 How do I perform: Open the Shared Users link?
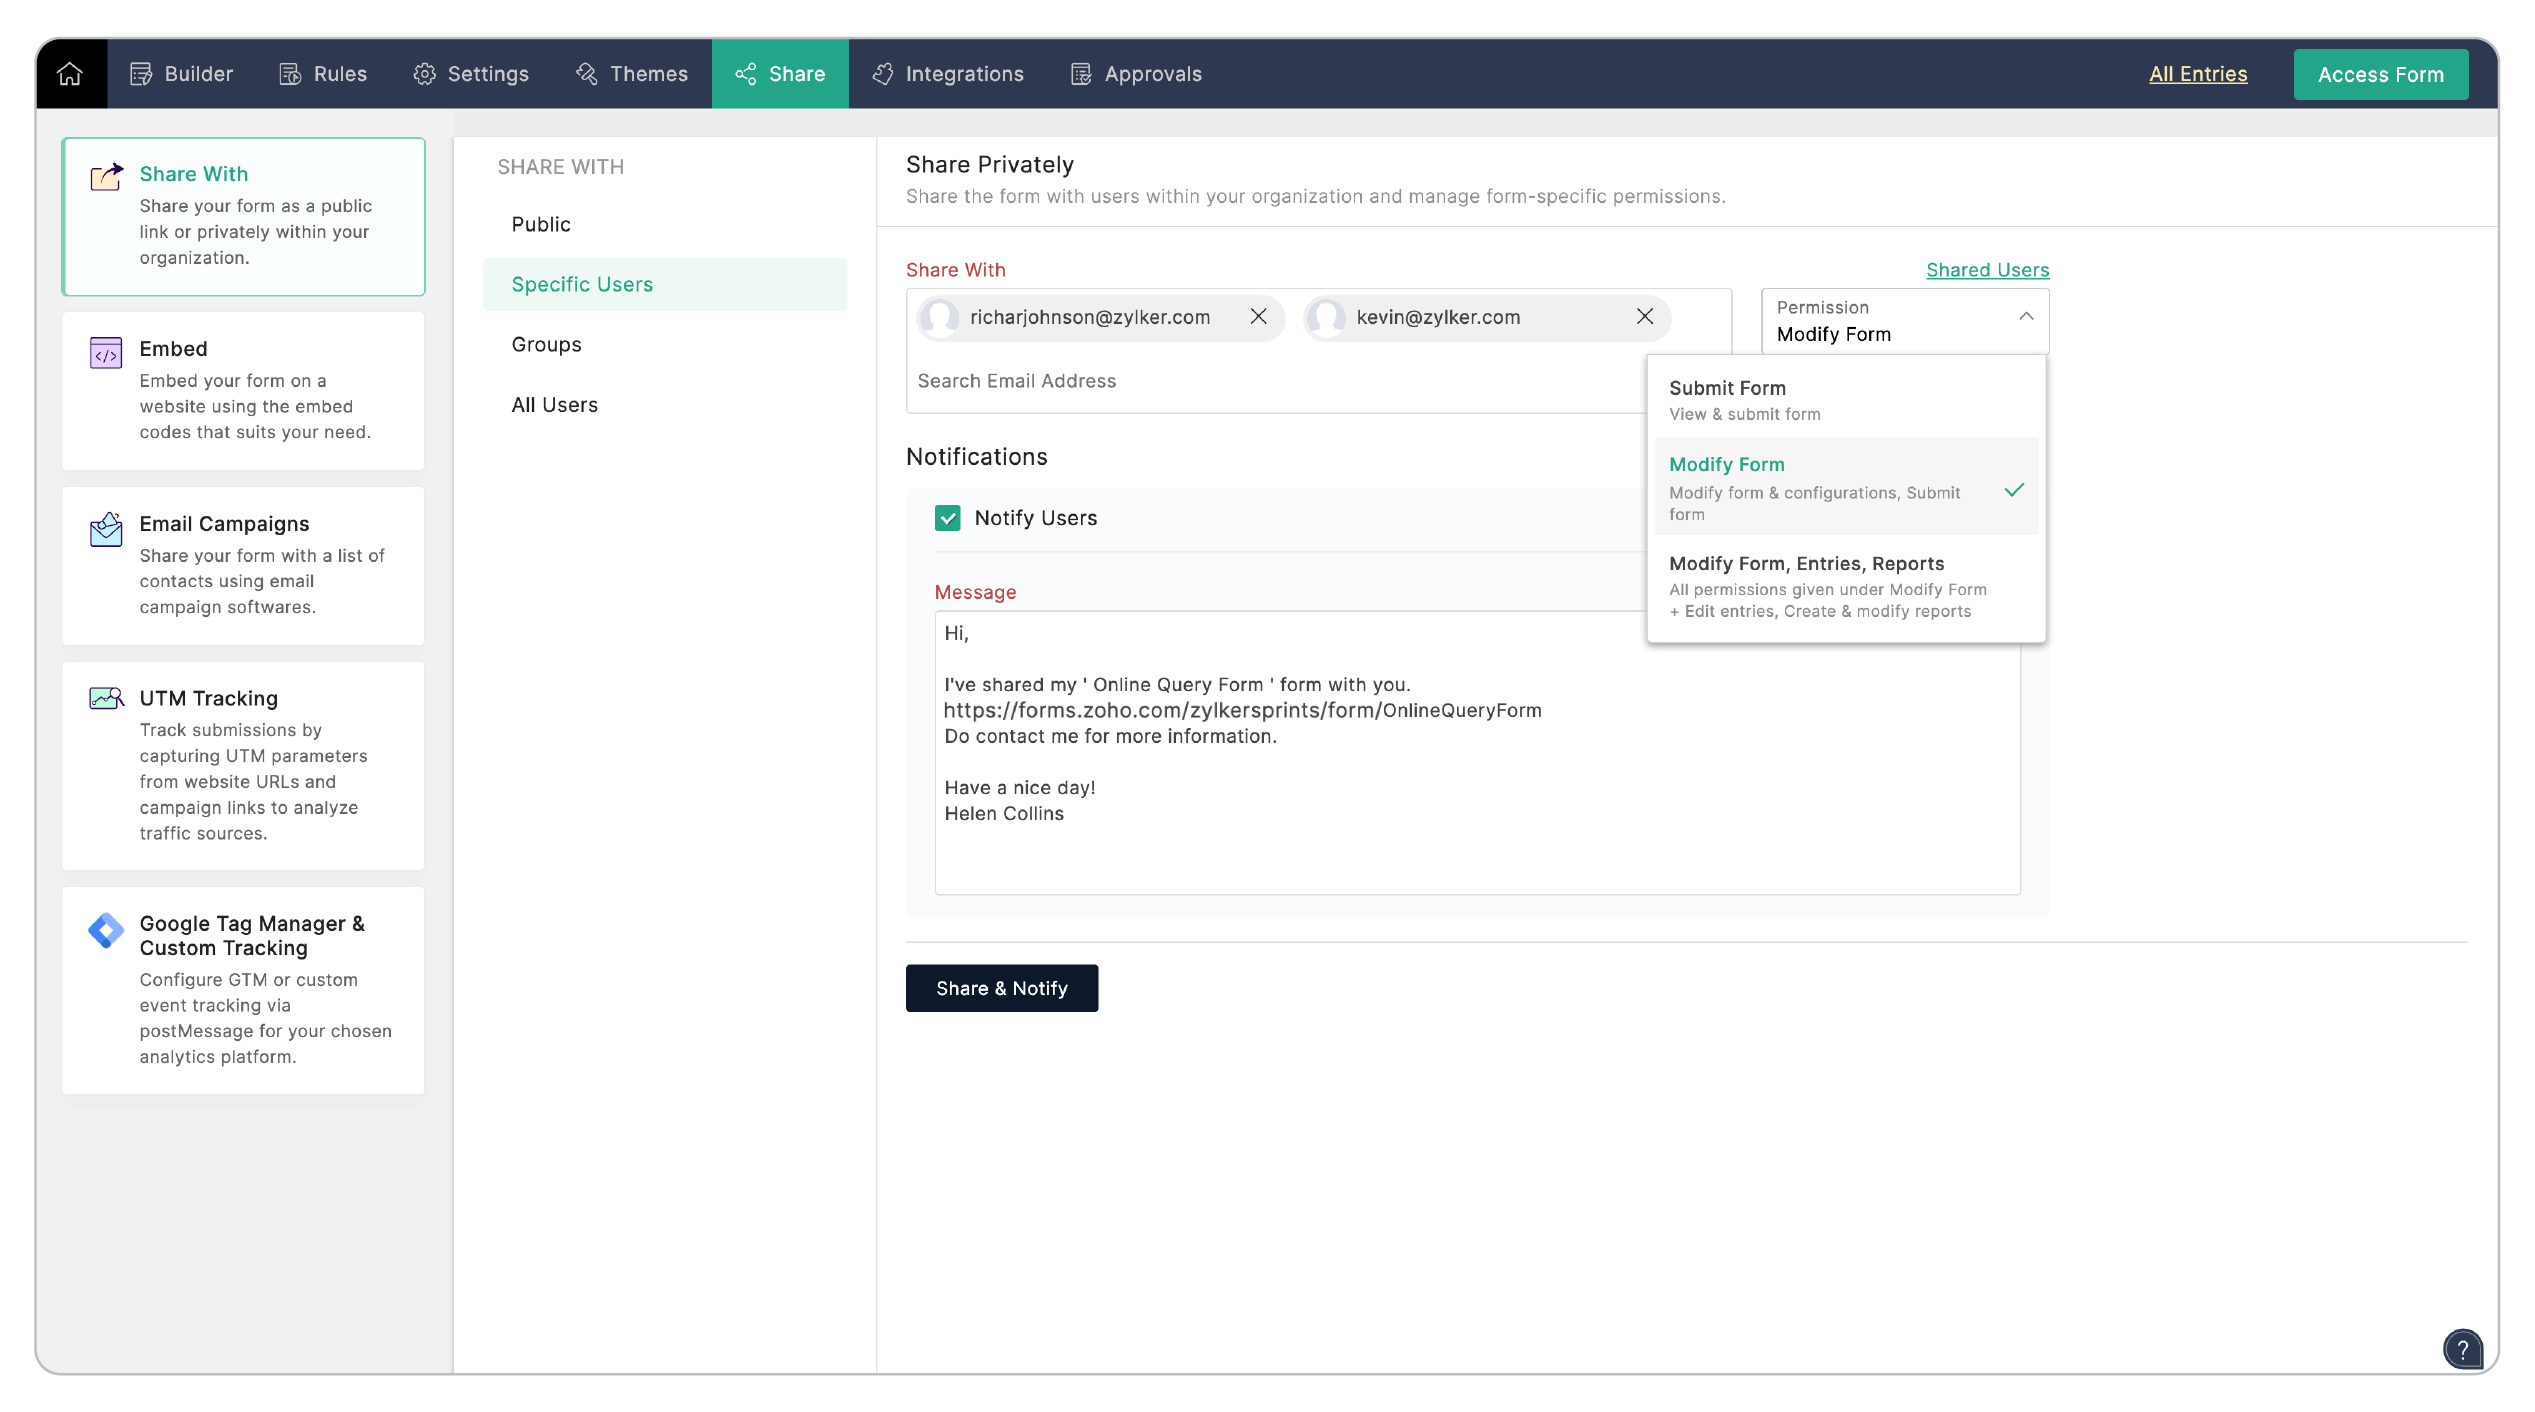[x=1987, y=270]
